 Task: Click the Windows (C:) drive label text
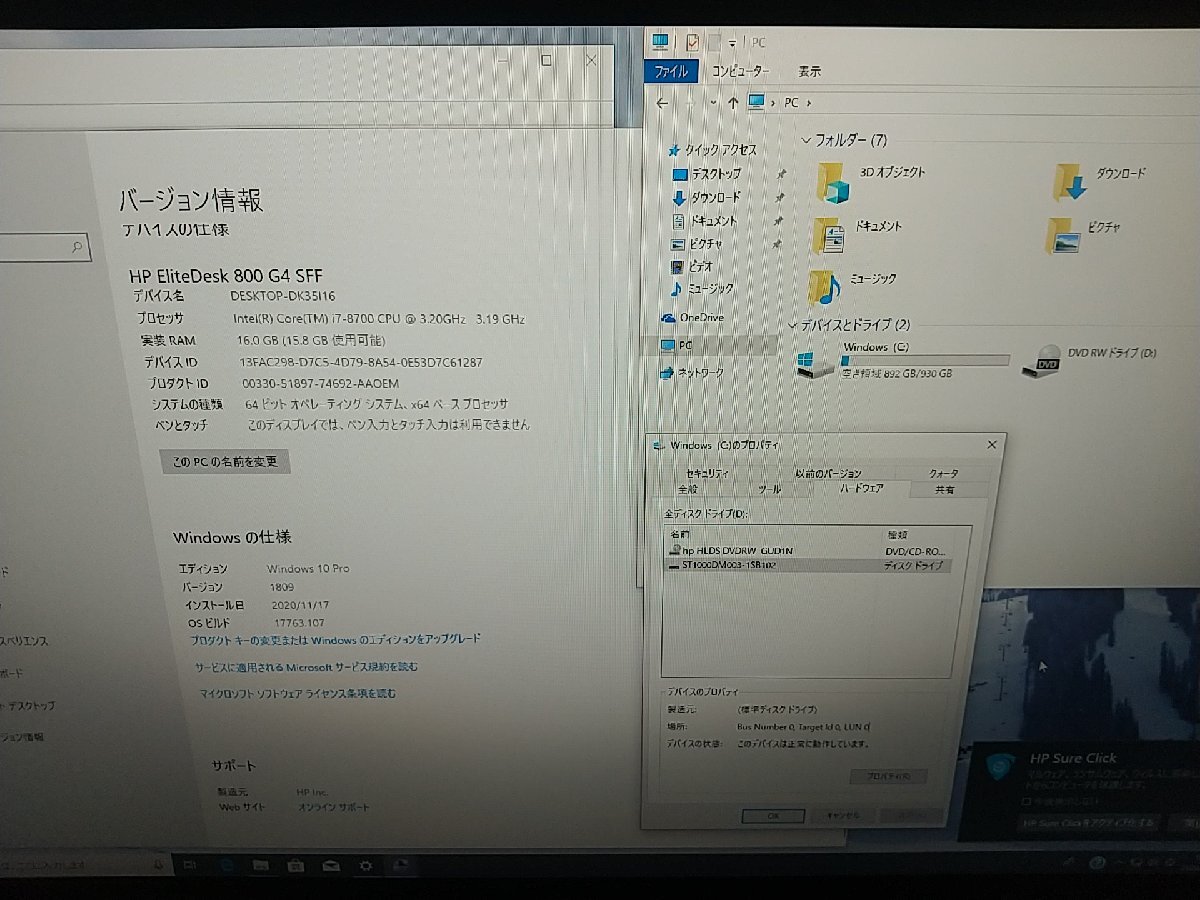[876, 347]
